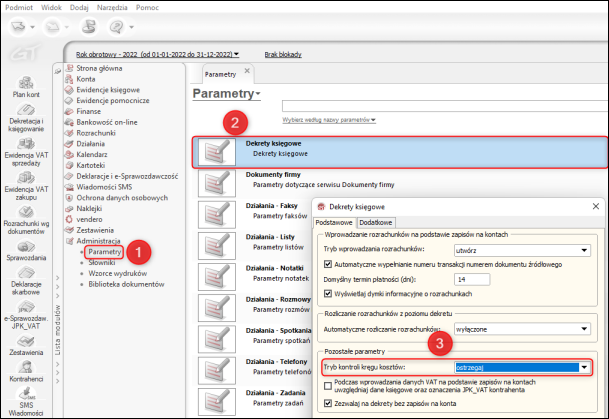The height and width of the screenshot is (419, 609).
Task: Click the pin icon on module list
Action: point(58,71)
